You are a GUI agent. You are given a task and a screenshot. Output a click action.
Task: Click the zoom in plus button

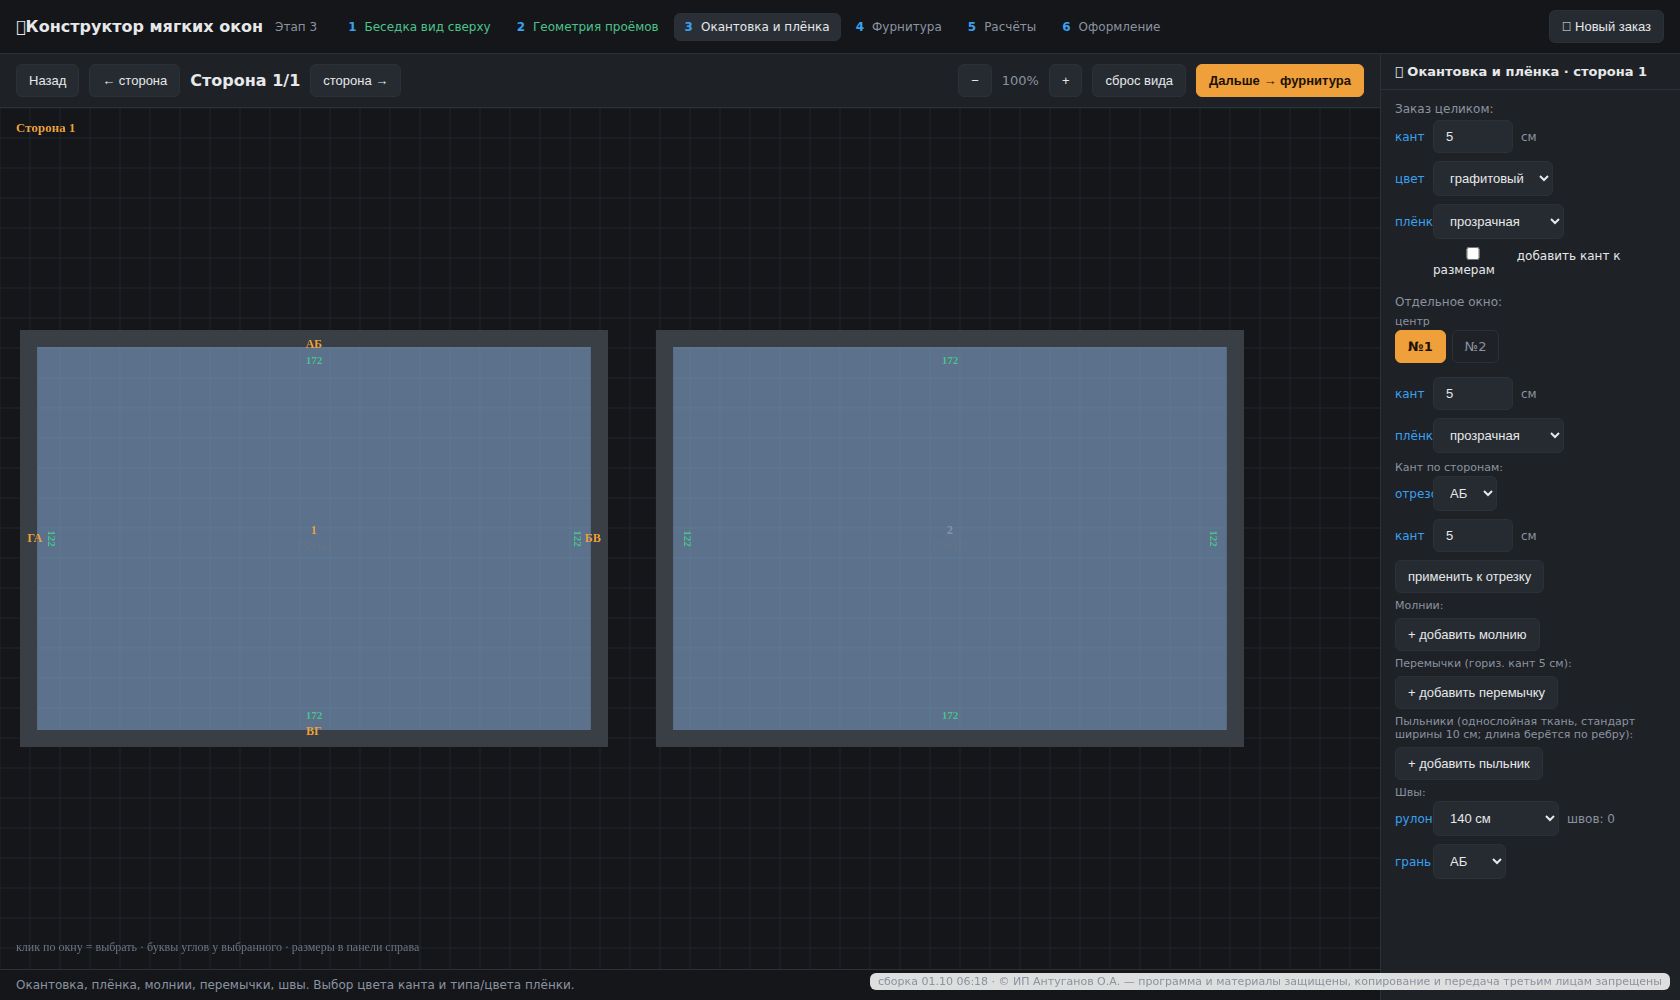[x=1066, y=81]
